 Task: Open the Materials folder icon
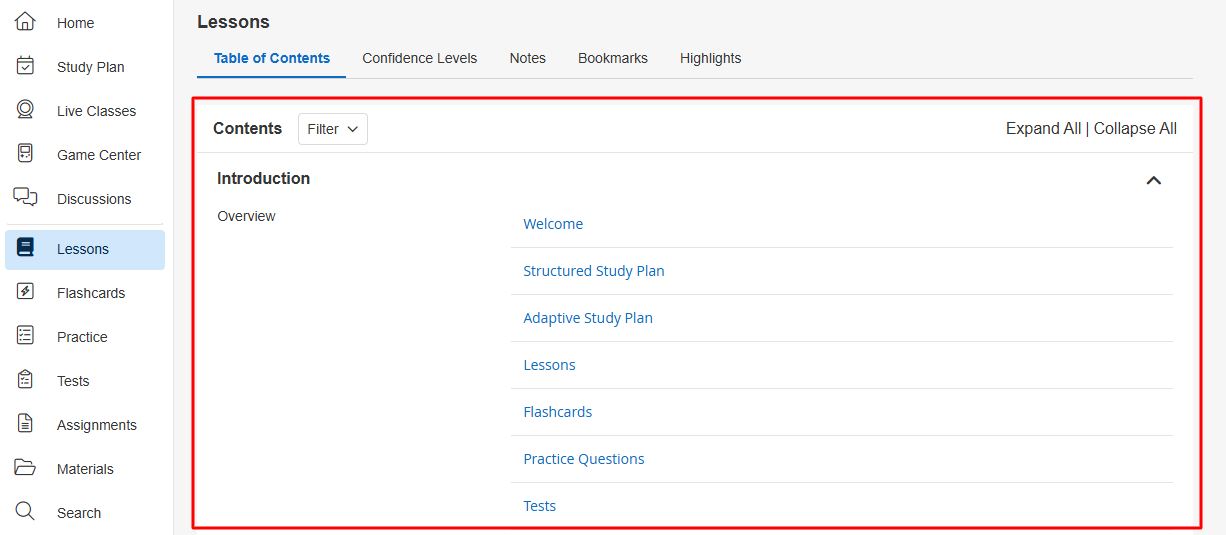[26, 468]
